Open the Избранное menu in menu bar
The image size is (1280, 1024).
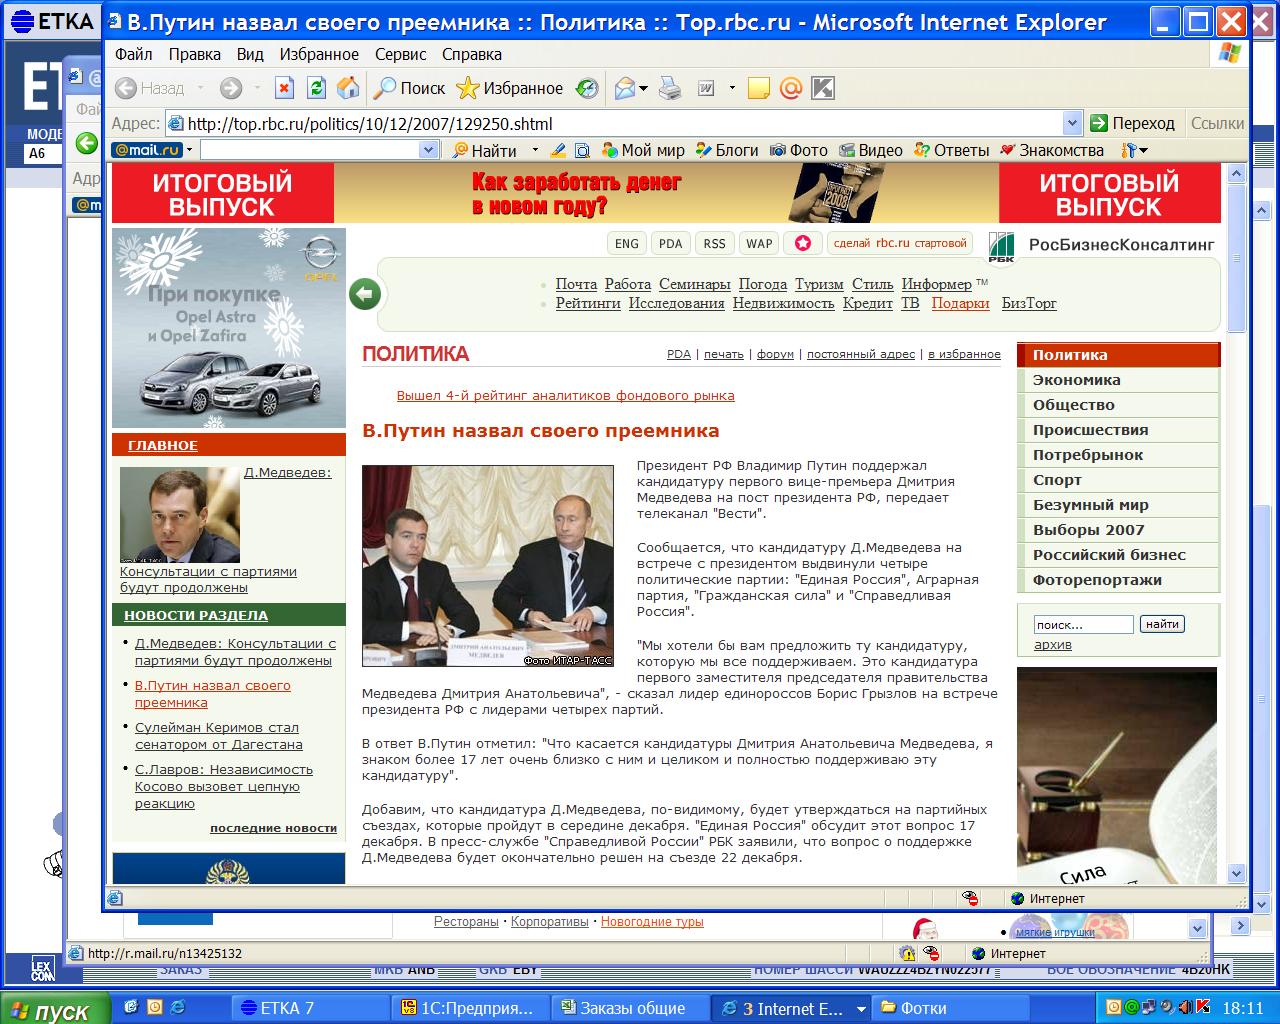(x=319, y=54)
